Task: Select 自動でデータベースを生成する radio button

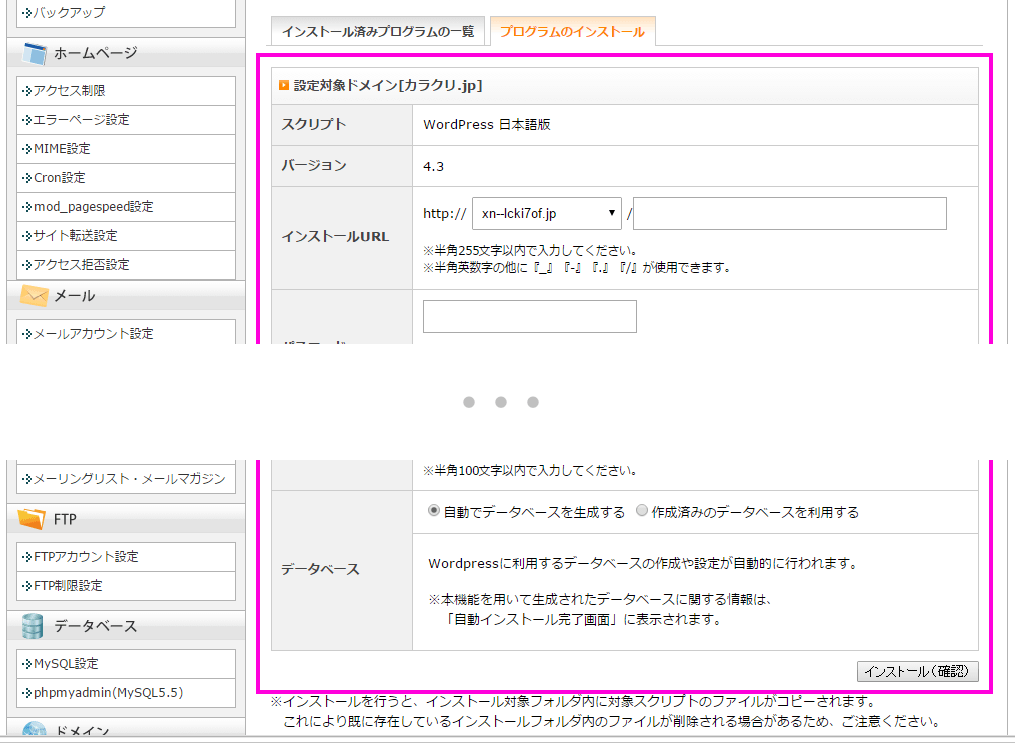Action: point(434,511)
